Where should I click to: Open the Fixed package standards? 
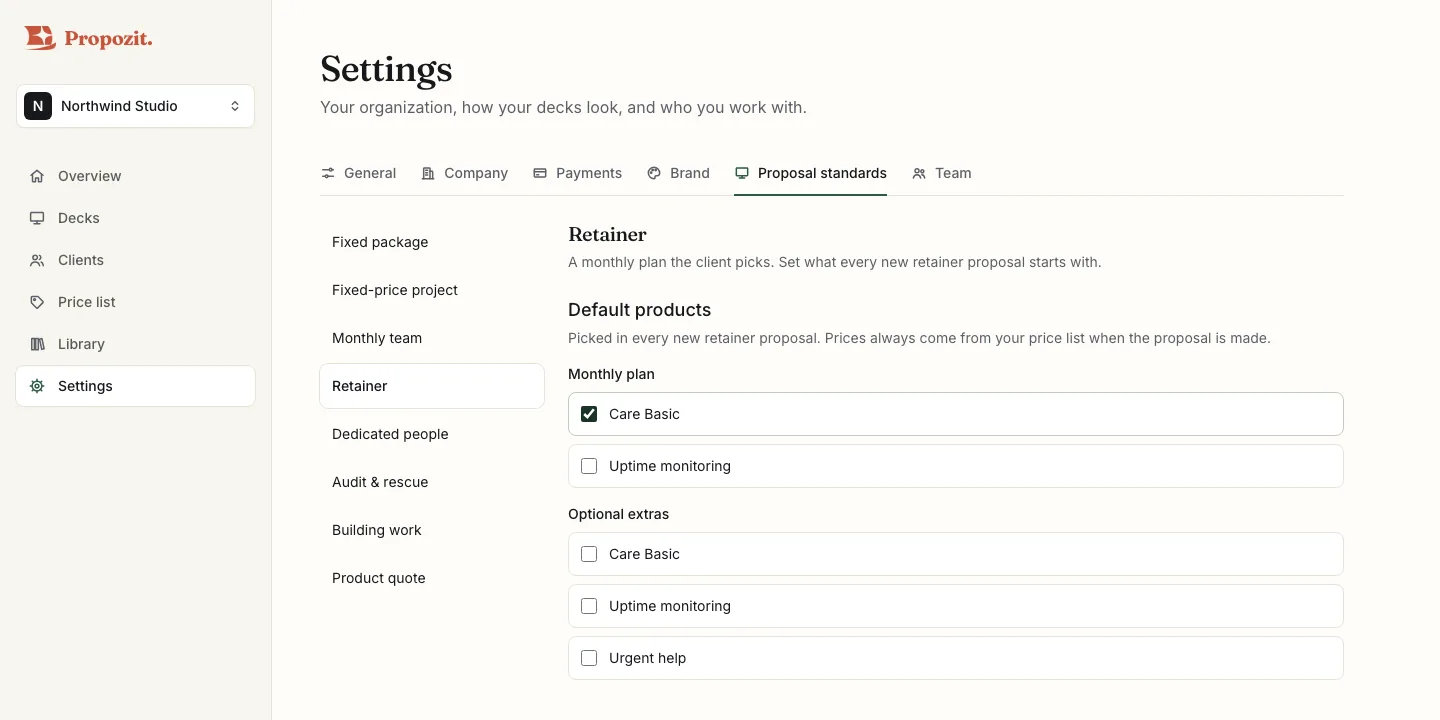coord(432,242)
